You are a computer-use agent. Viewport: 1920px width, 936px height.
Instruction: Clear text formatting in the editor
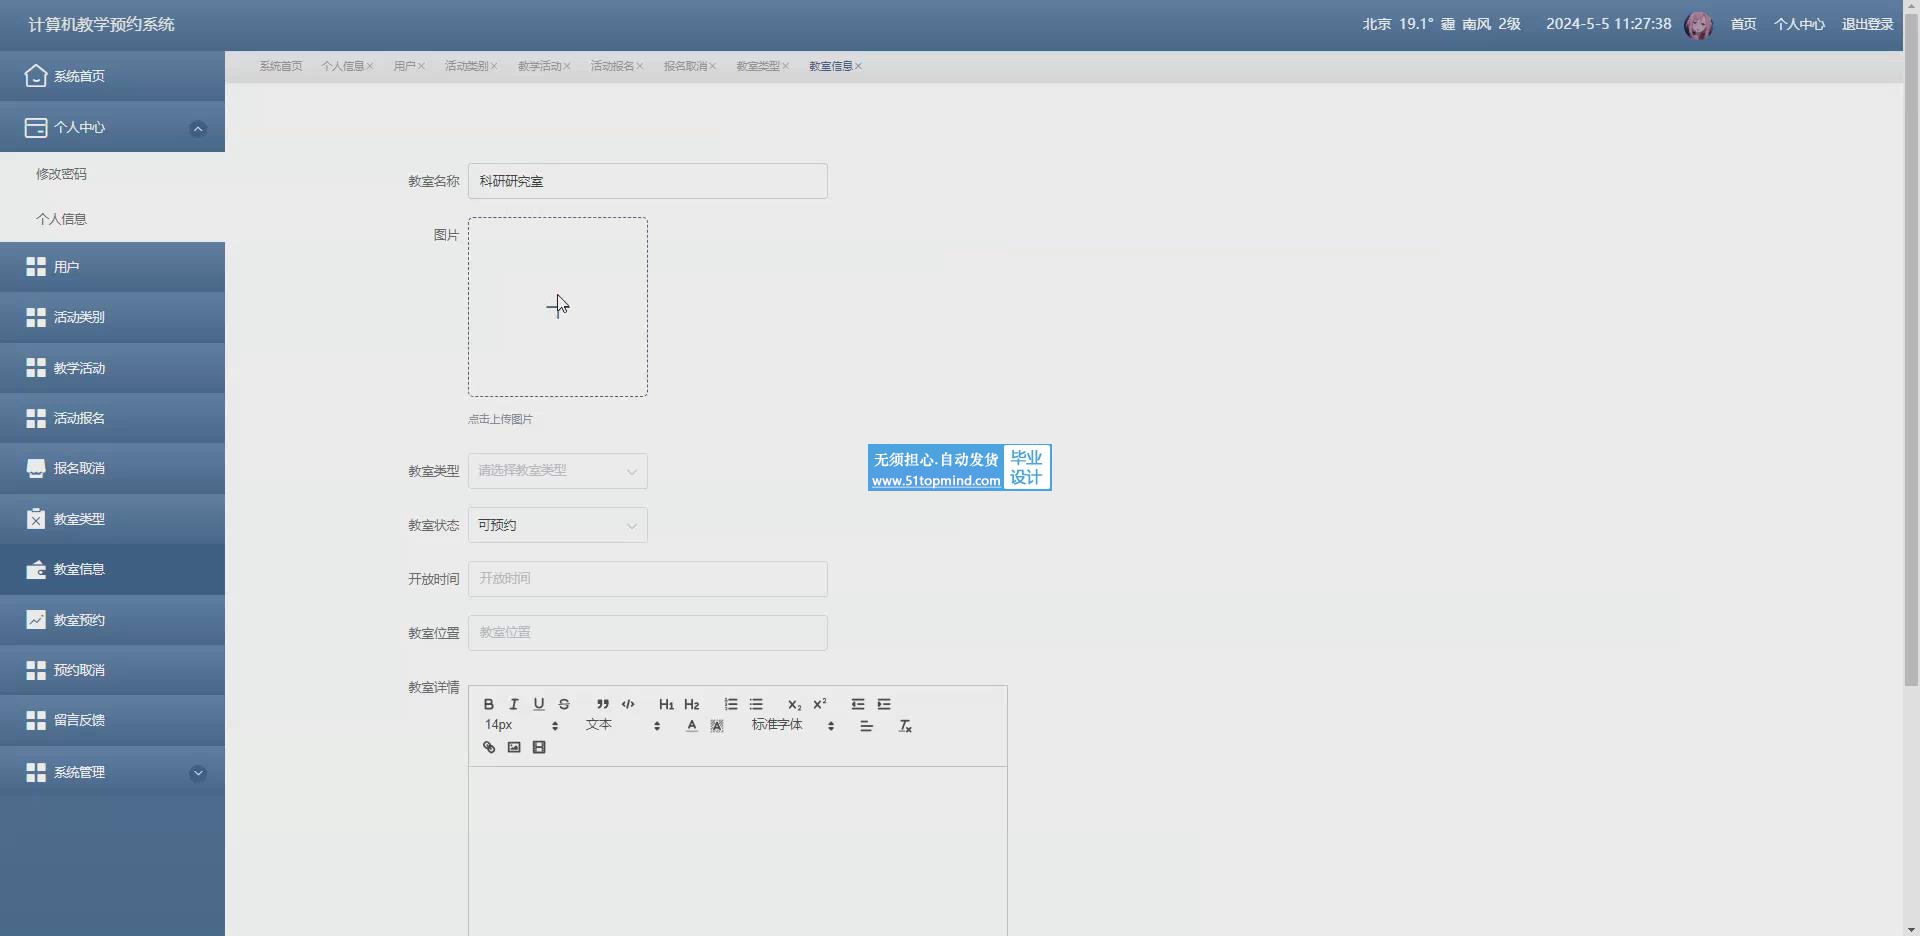coord(905,726)
